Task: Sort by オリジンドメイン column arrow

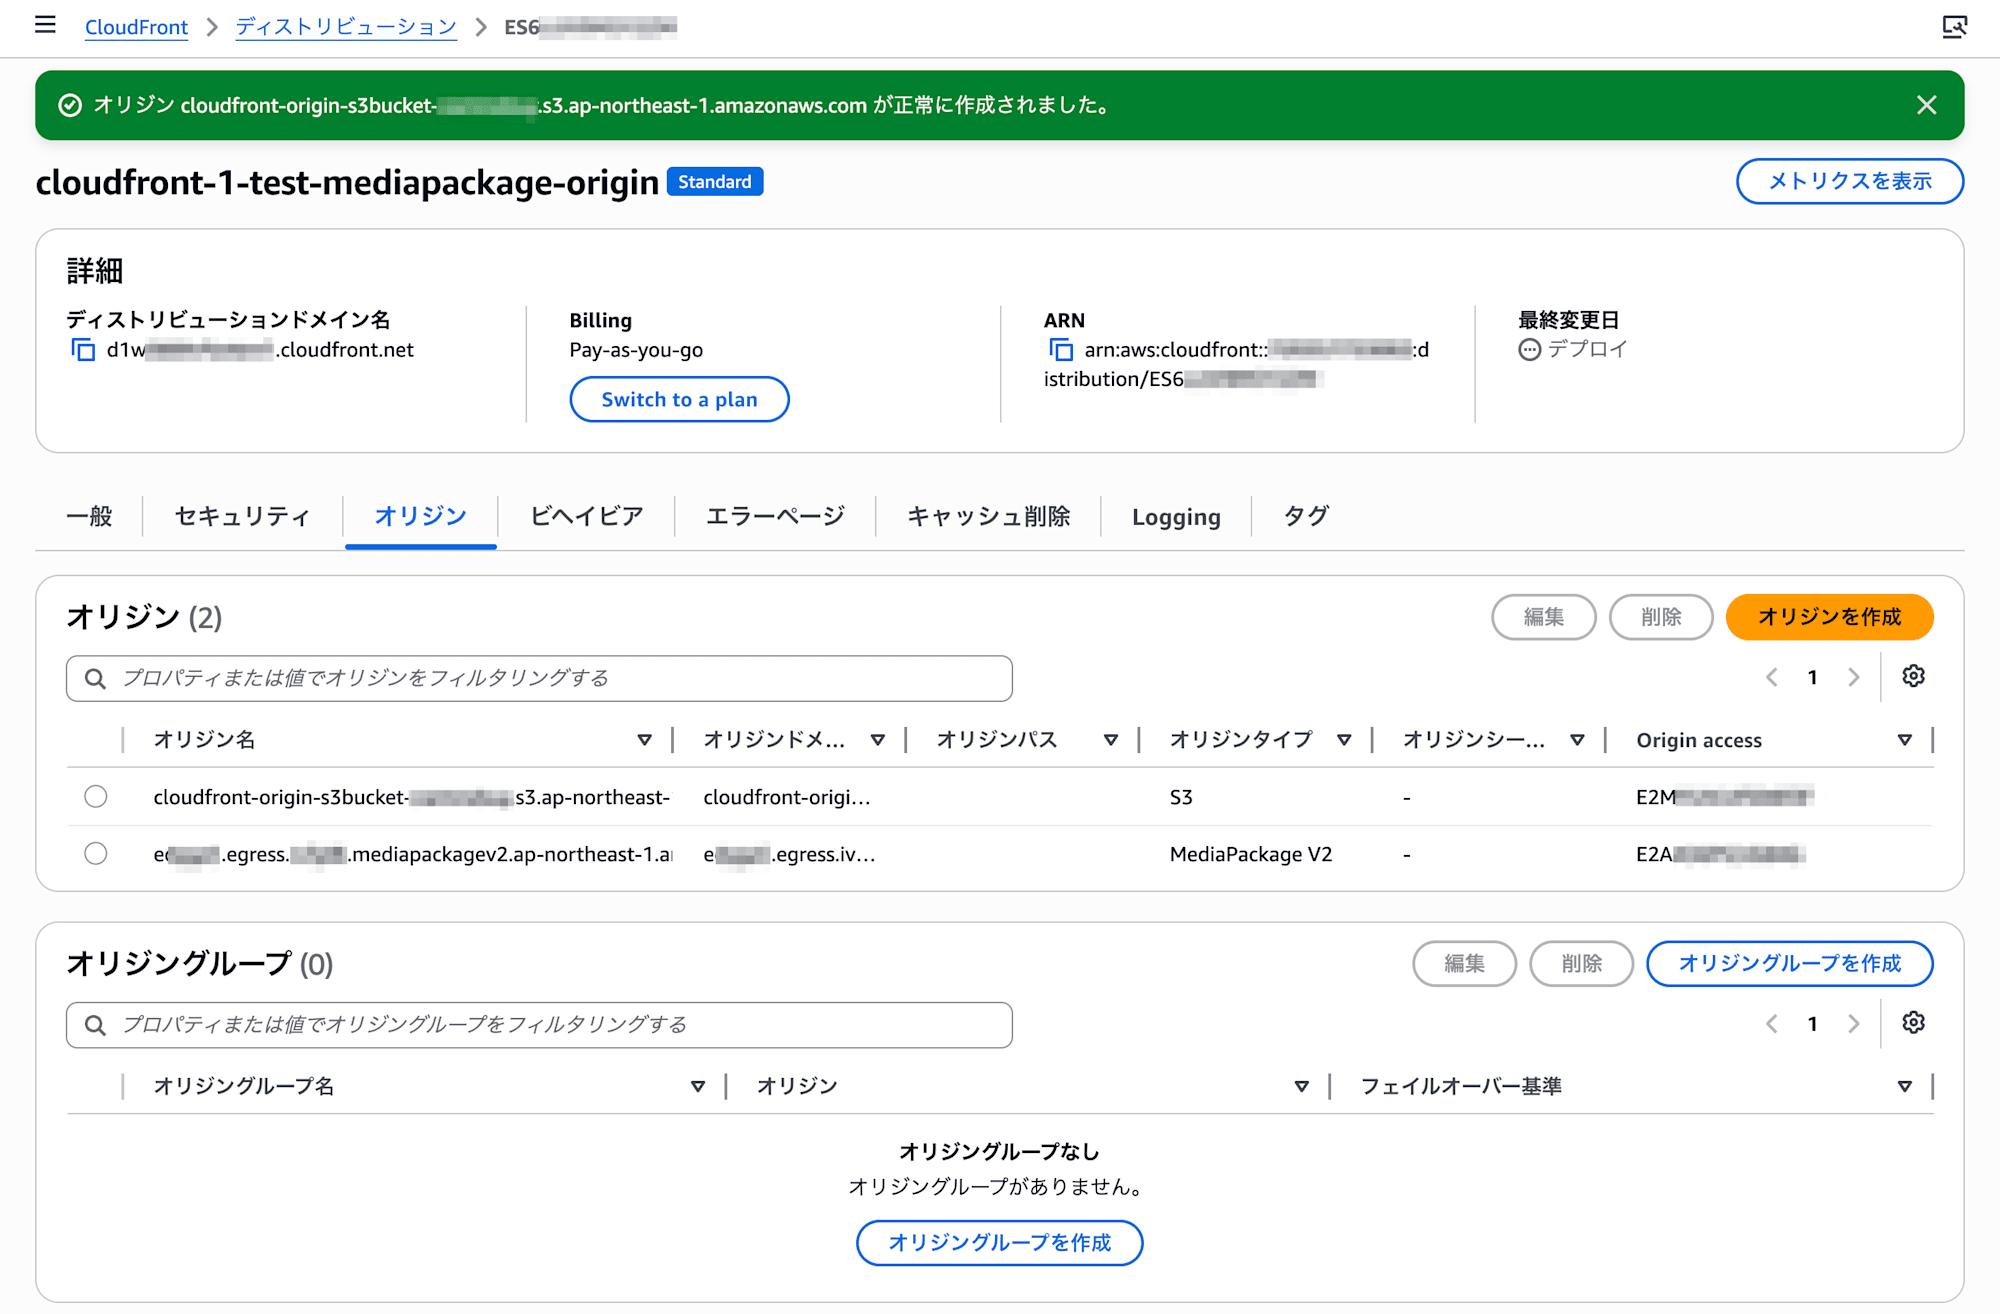Action: (x=877, y=740)
